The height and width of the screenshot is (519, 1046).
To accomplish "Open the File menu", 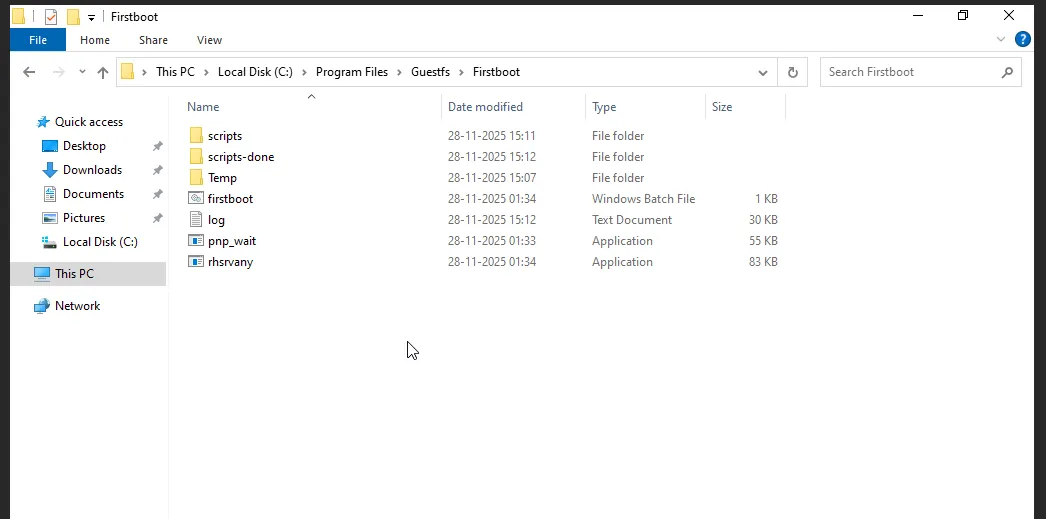I will (x=38, y=40).
